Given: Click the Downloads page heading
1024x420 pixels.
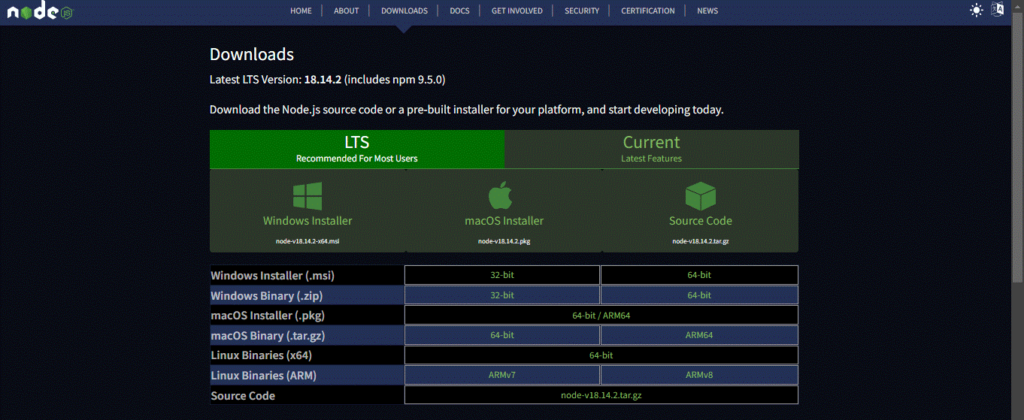Looking at the screenshot, I should coord(251,54).
